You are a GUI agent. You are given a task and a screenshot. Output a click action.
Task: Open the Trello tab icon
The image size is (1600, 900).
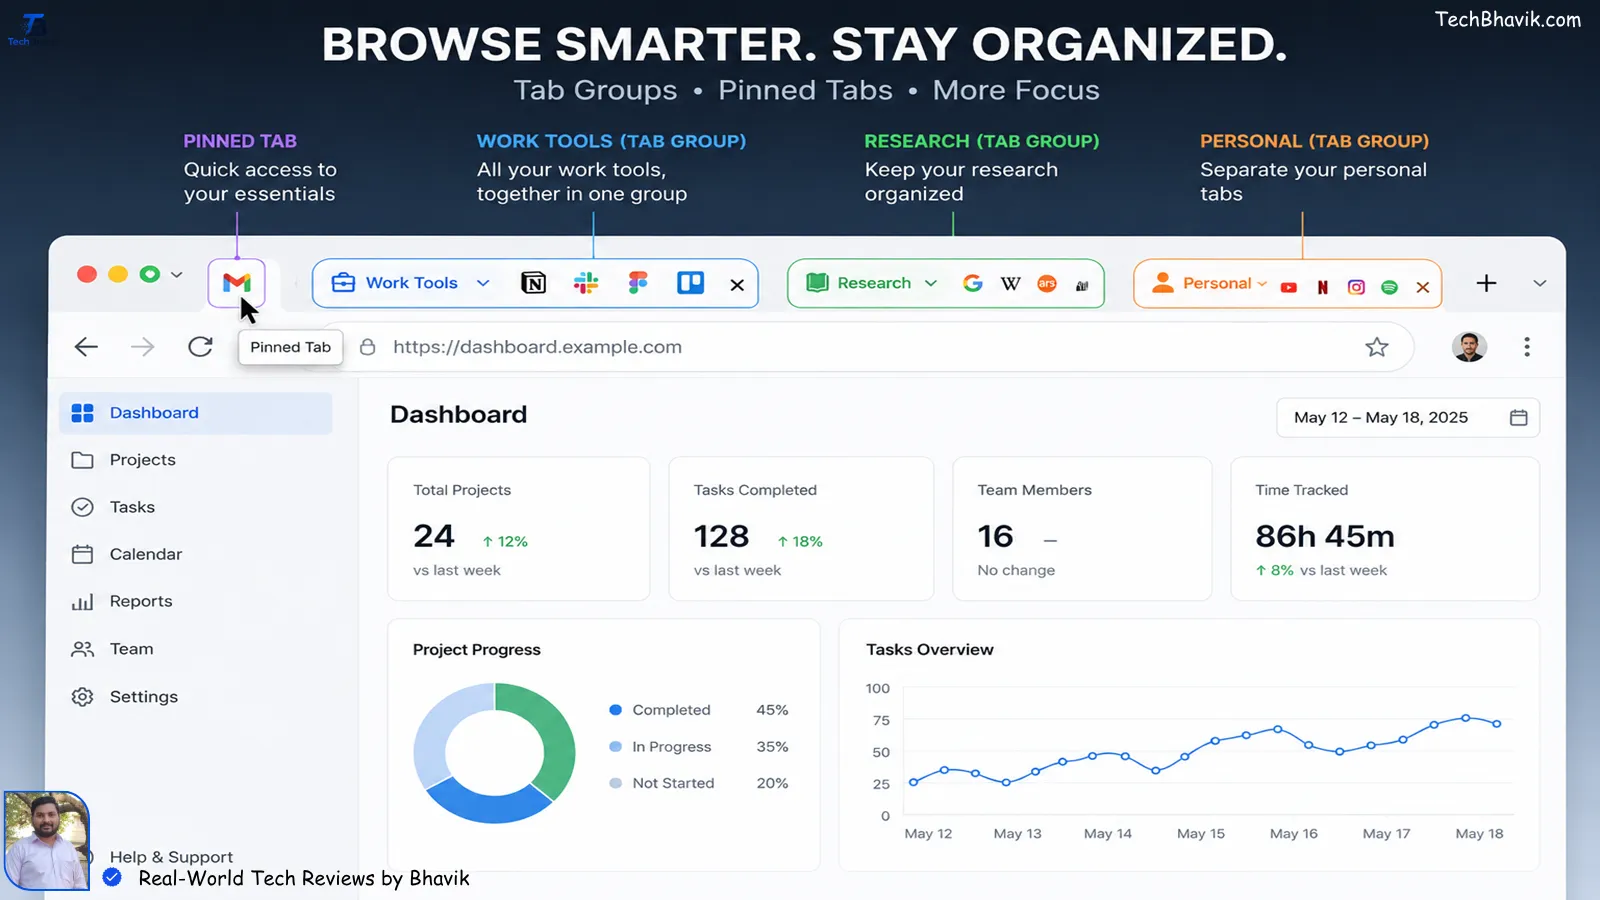(x=691, y=283)
